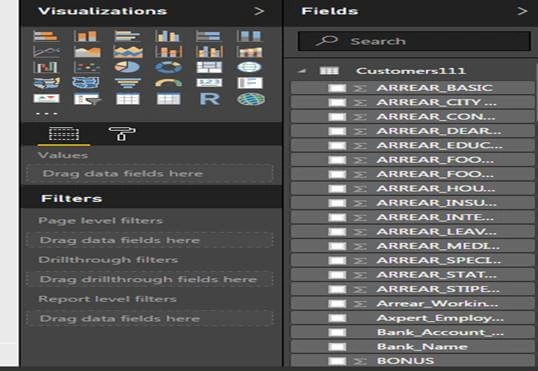Image resolution: width=538 pixels, height=371 pixels.
Task: Select the Card (123) visual
Action: [x=209, y=83]
